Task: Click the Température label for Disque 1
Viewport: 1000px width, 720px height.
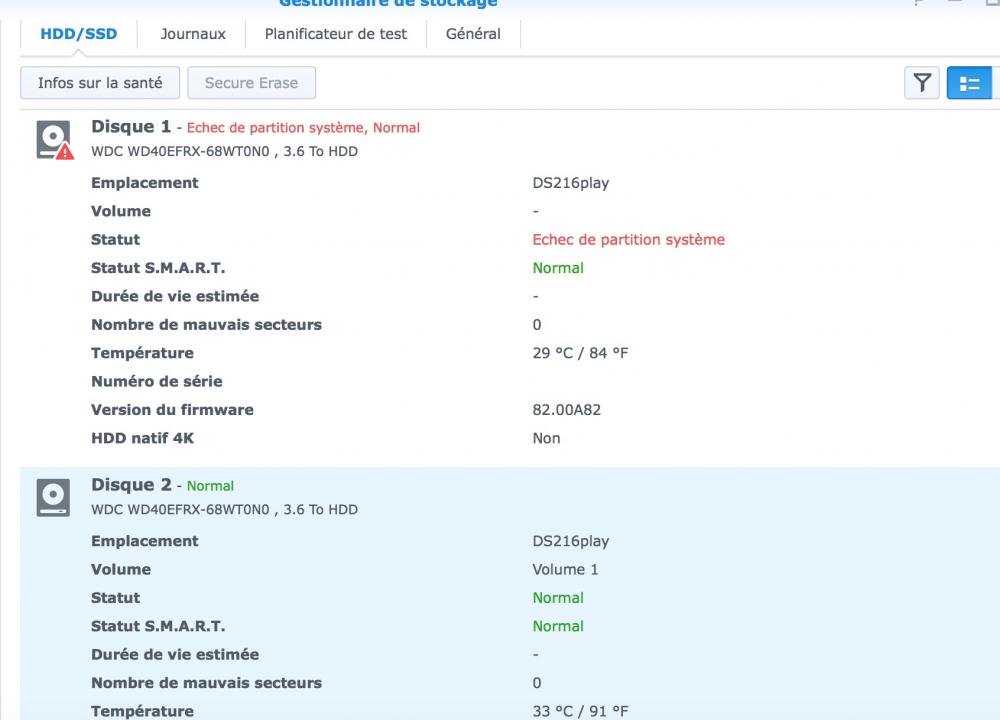Action: tap(142, 353)
